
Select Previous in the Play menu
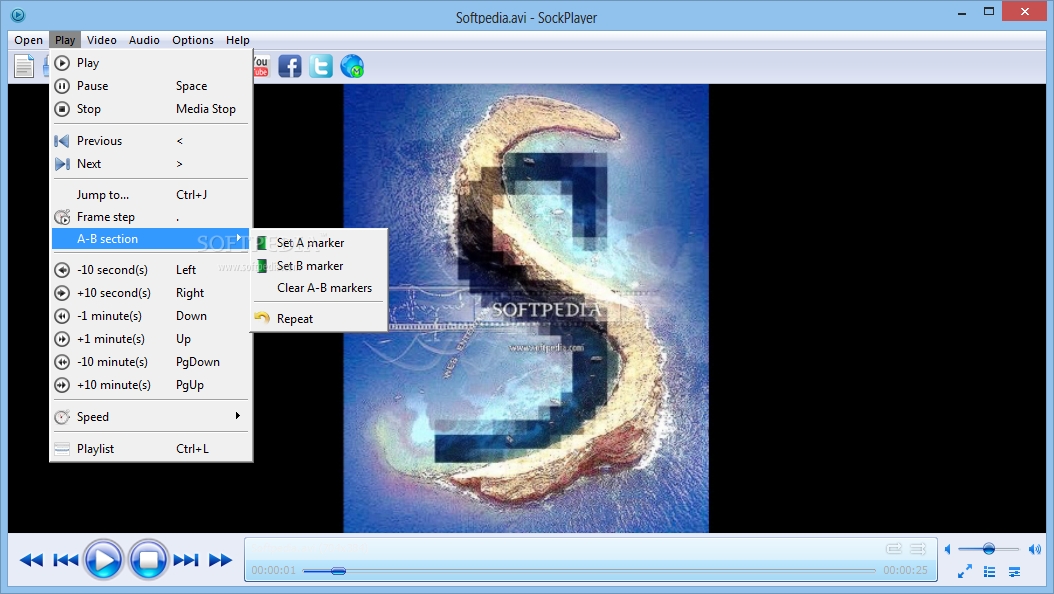pos(151,141)
